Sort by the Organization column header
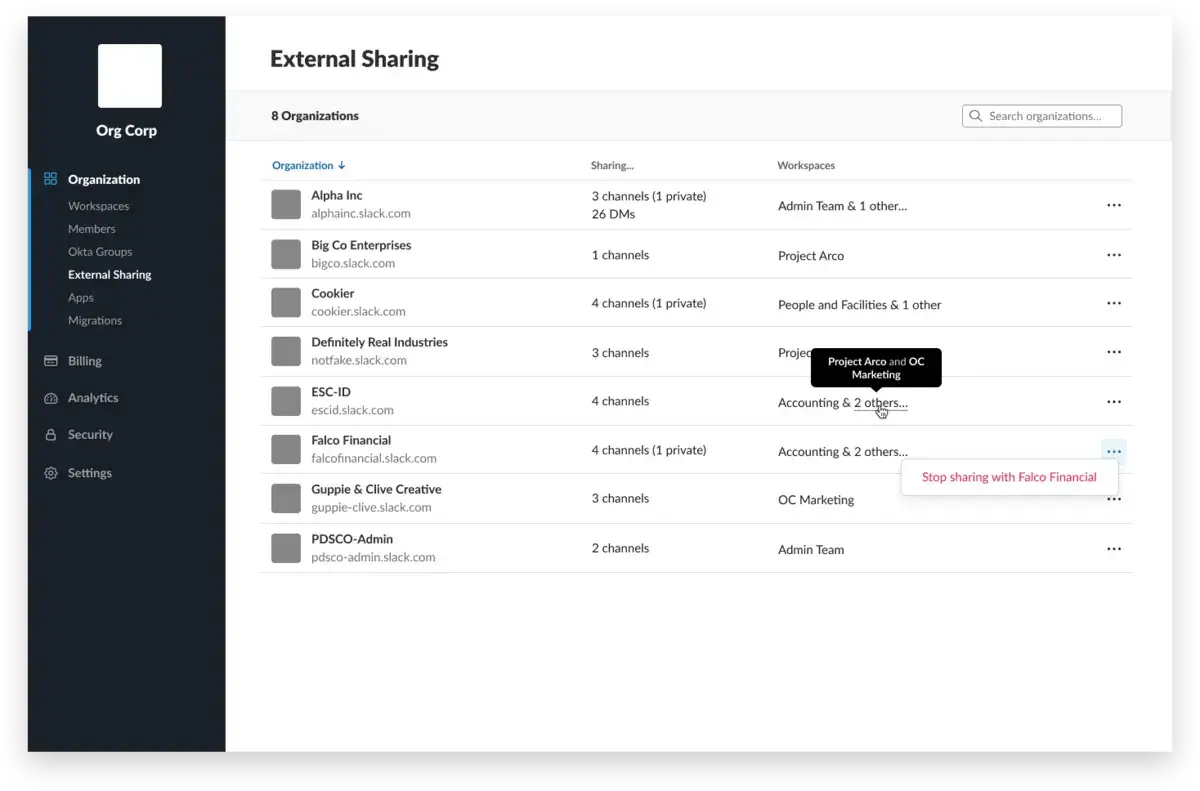The height and width of the screenshot is (791, 1200). tap(309, 165)
